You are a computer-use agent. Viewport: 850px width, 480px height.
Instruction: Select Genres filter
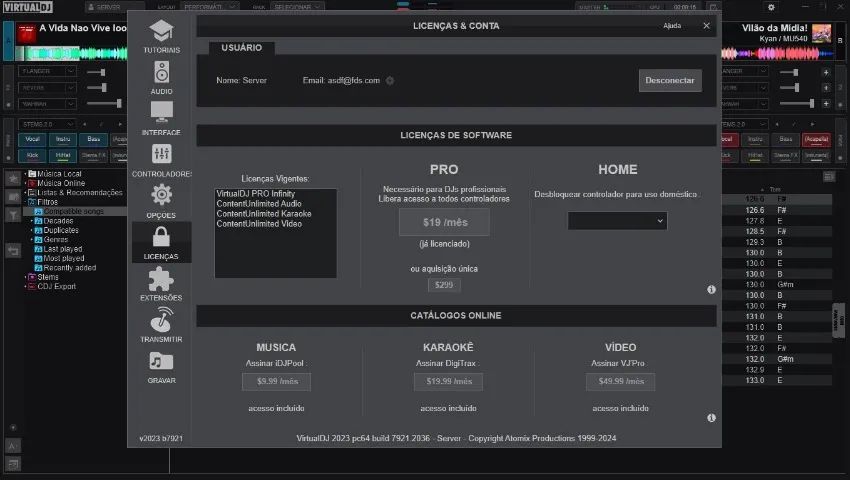coord(55,239)
